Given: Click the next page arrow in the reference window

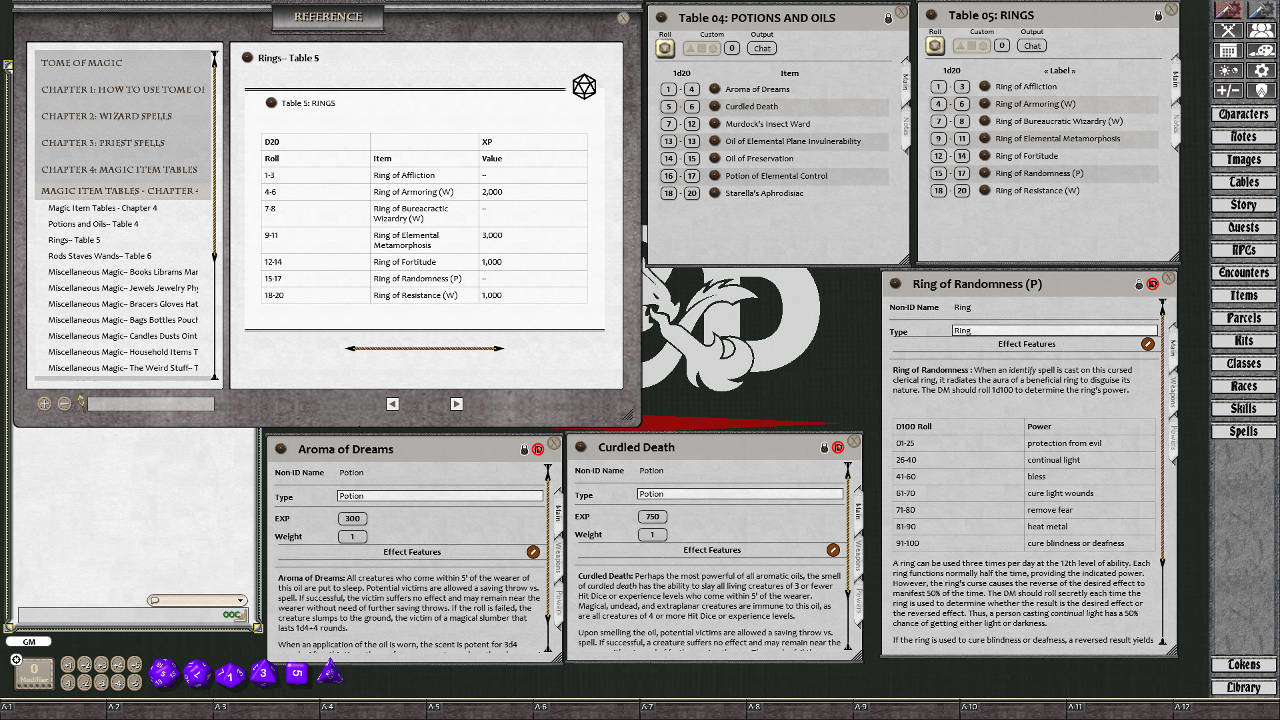Looking at the screenshot, I should 457,402.
